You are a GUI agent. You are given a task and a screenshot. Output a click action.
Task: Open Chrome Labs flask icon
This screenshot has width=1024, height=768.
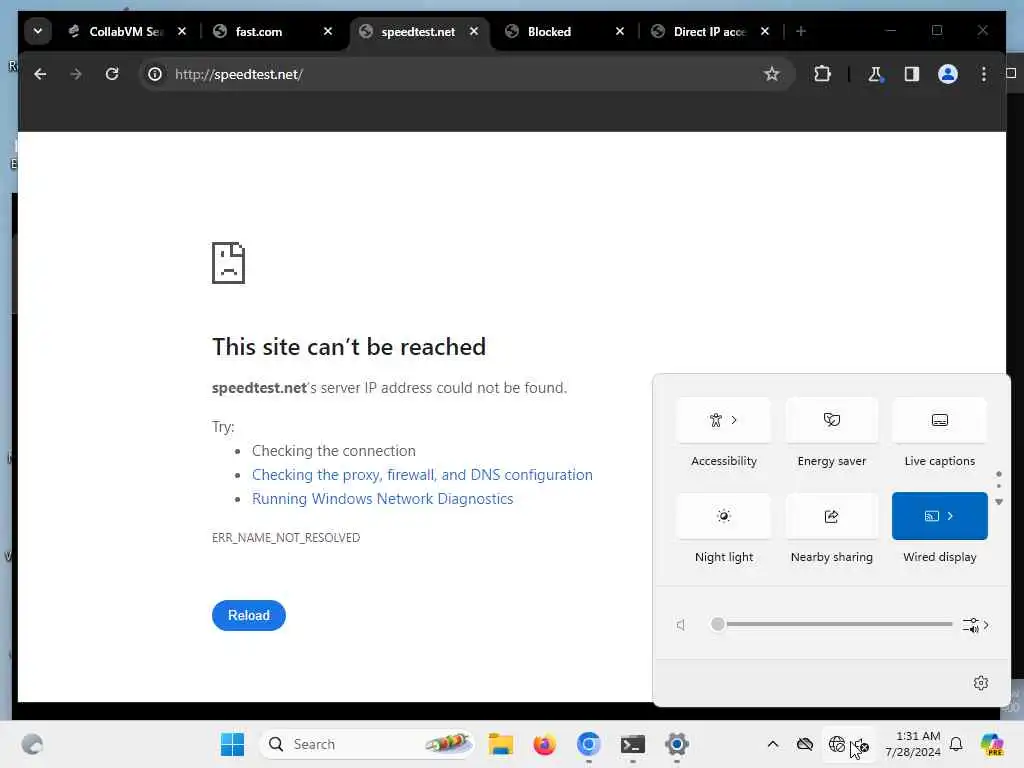pos(875,74)
